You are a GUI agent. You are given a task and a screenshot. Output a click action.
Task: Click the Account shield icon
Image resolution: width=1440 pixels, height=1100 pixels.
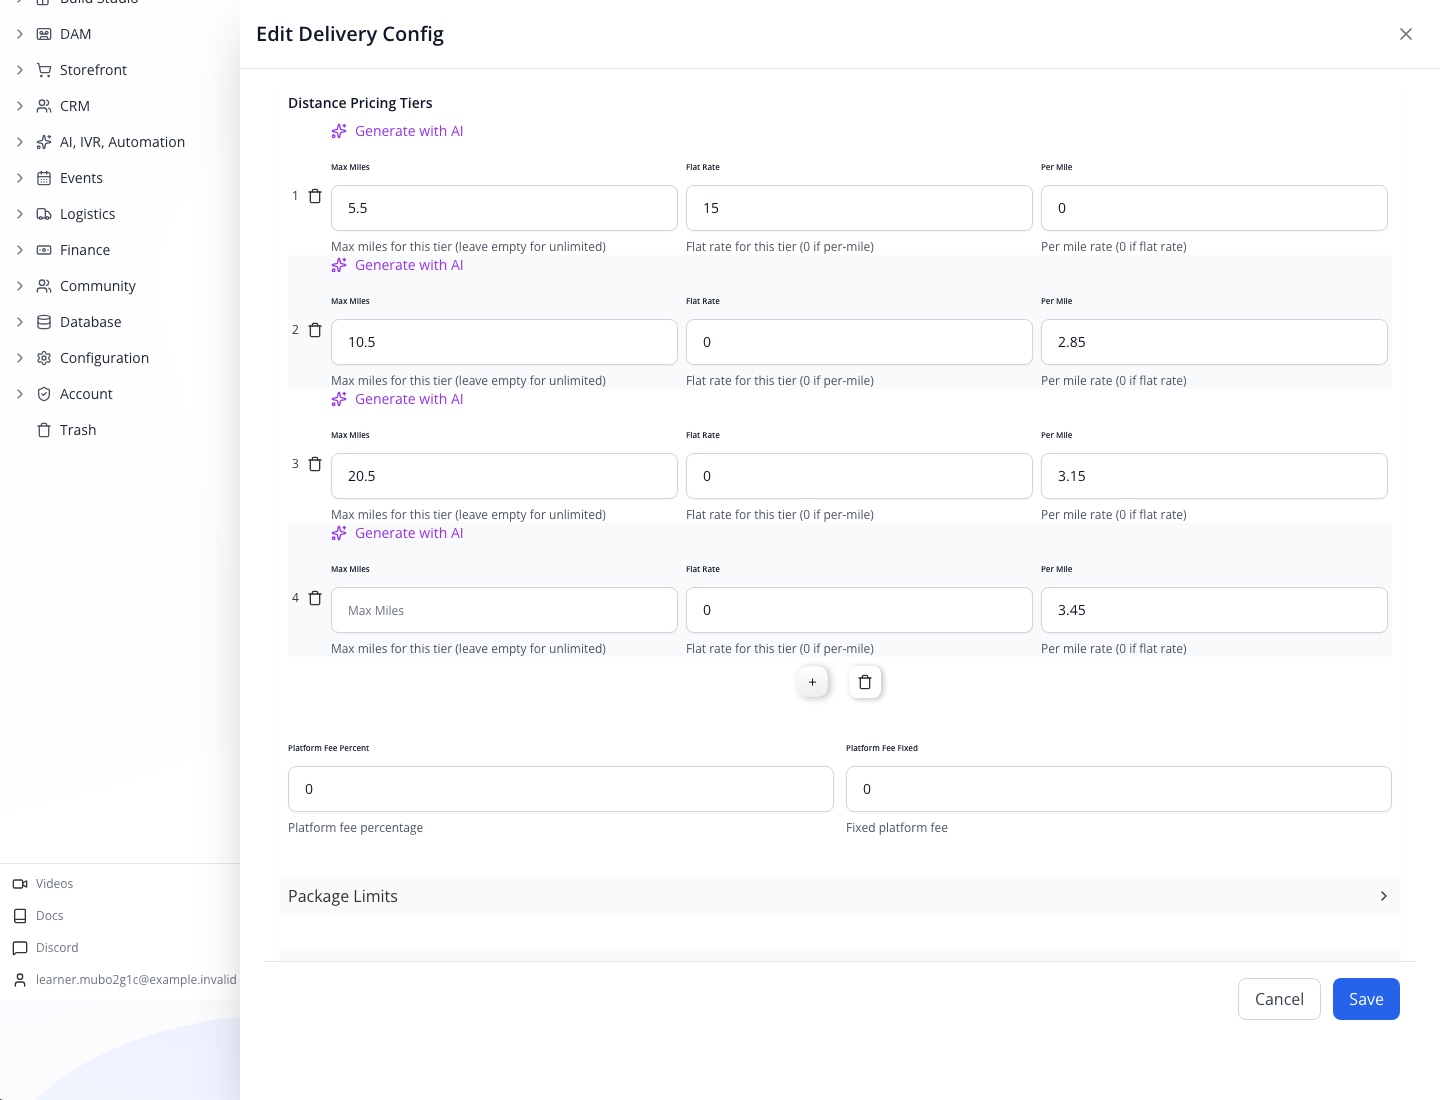(x=44, y=394)
